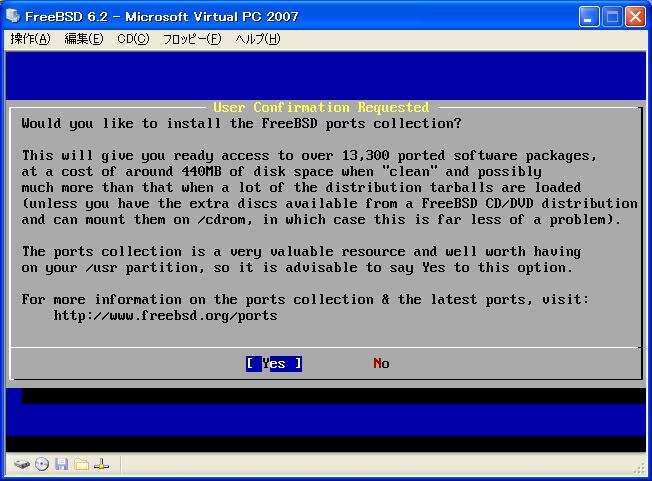Click the window resize grip corner
652x481 pixels.
point(640,469)
